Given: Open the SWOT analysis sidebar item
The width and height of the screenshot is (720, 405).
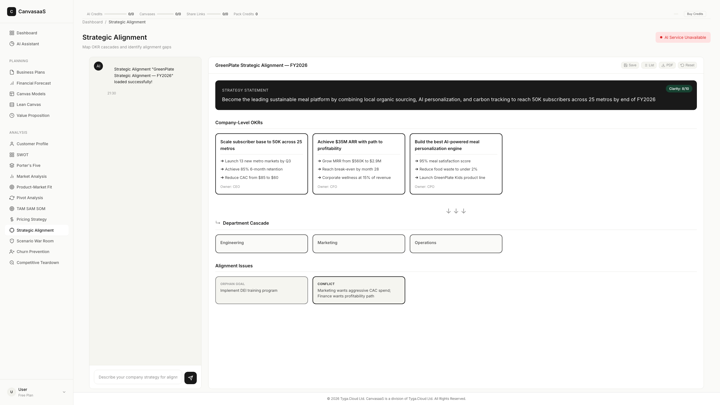Looking at the screenshot, I should (22, 155).
